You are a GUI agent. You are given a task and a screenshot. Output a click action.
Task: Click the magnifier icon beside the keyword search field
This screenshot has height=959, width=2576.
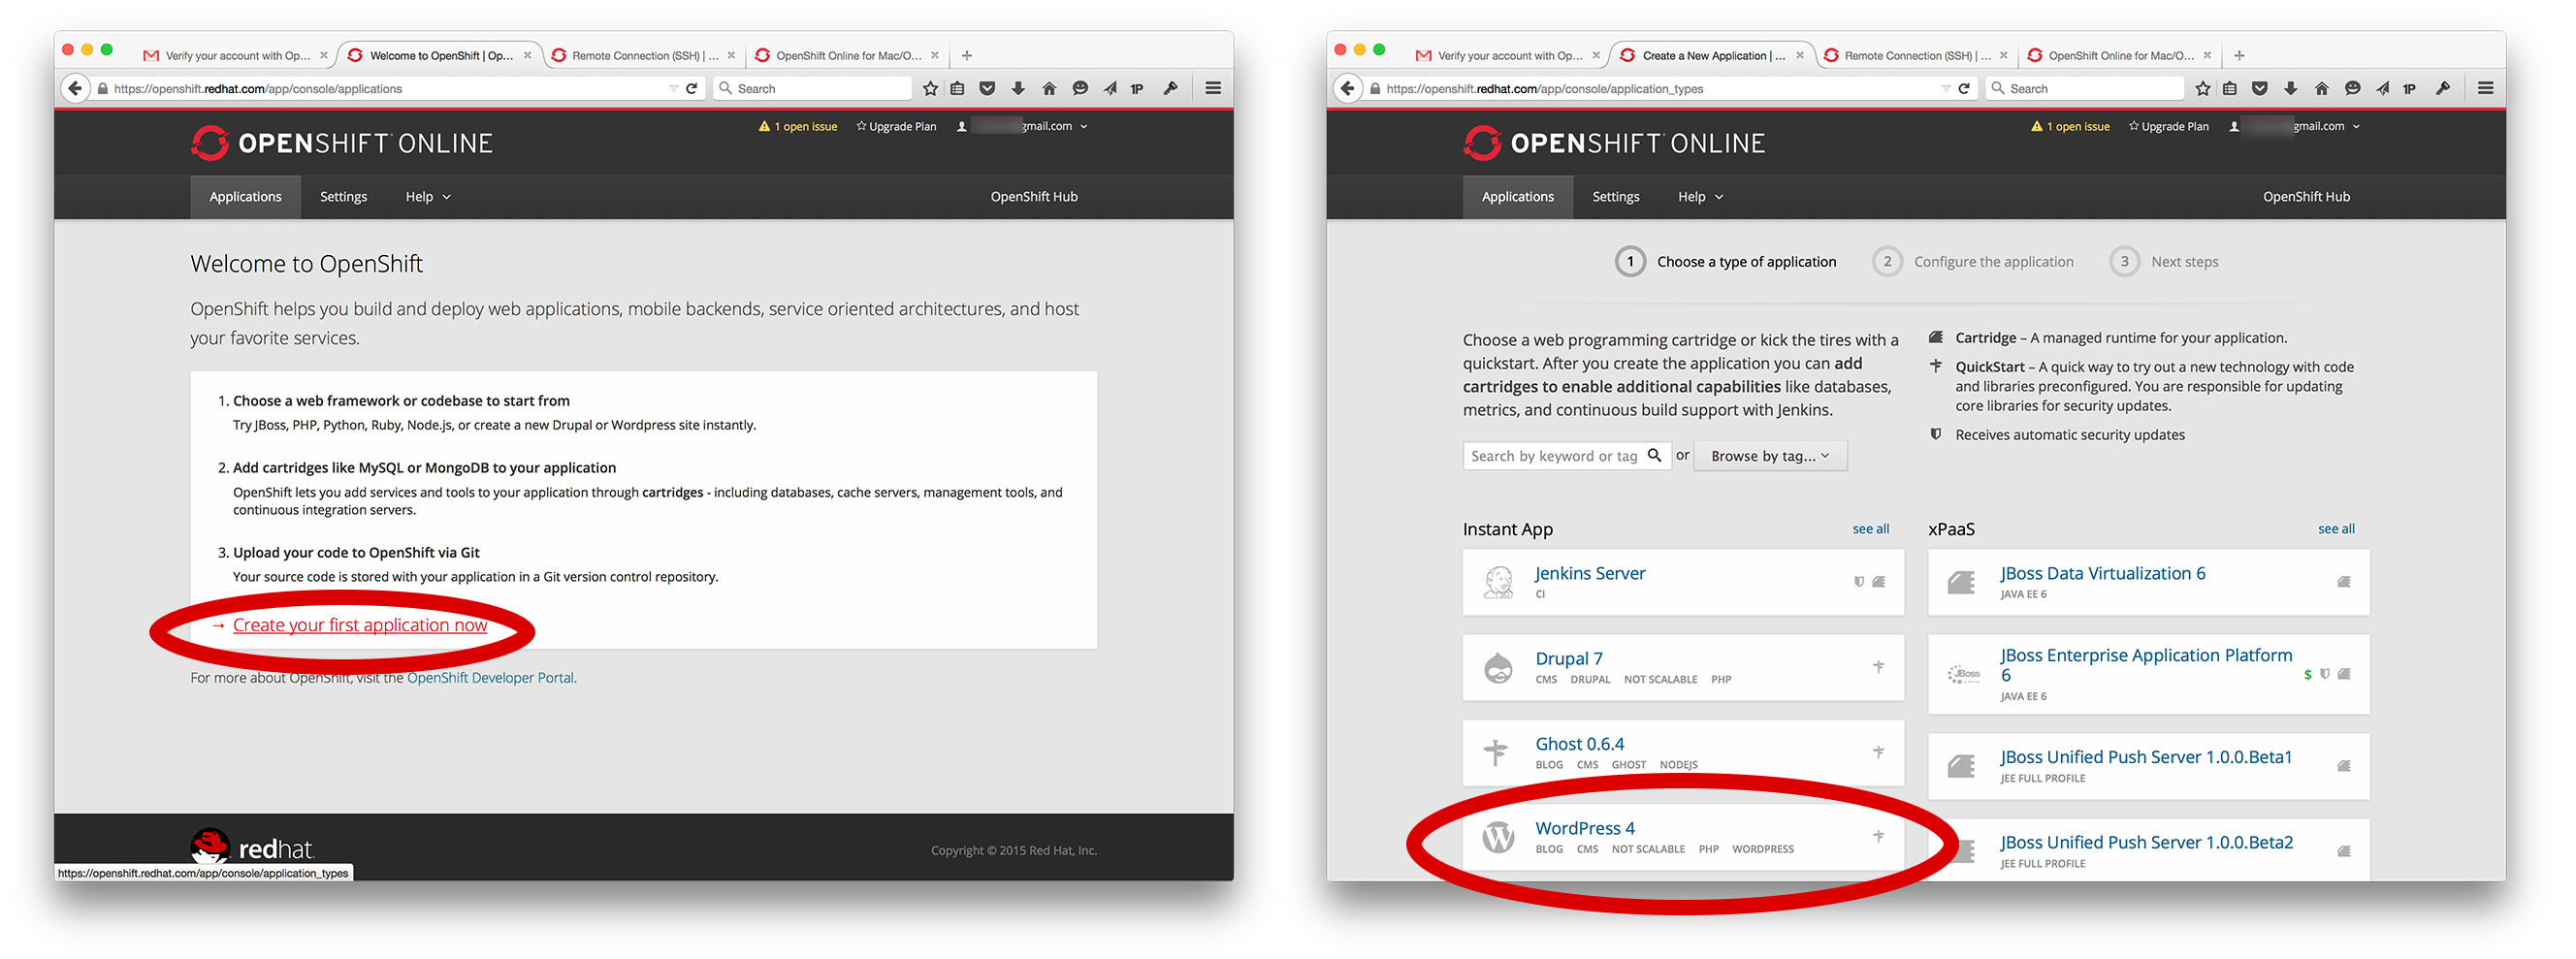click(x=1654, y=455)
